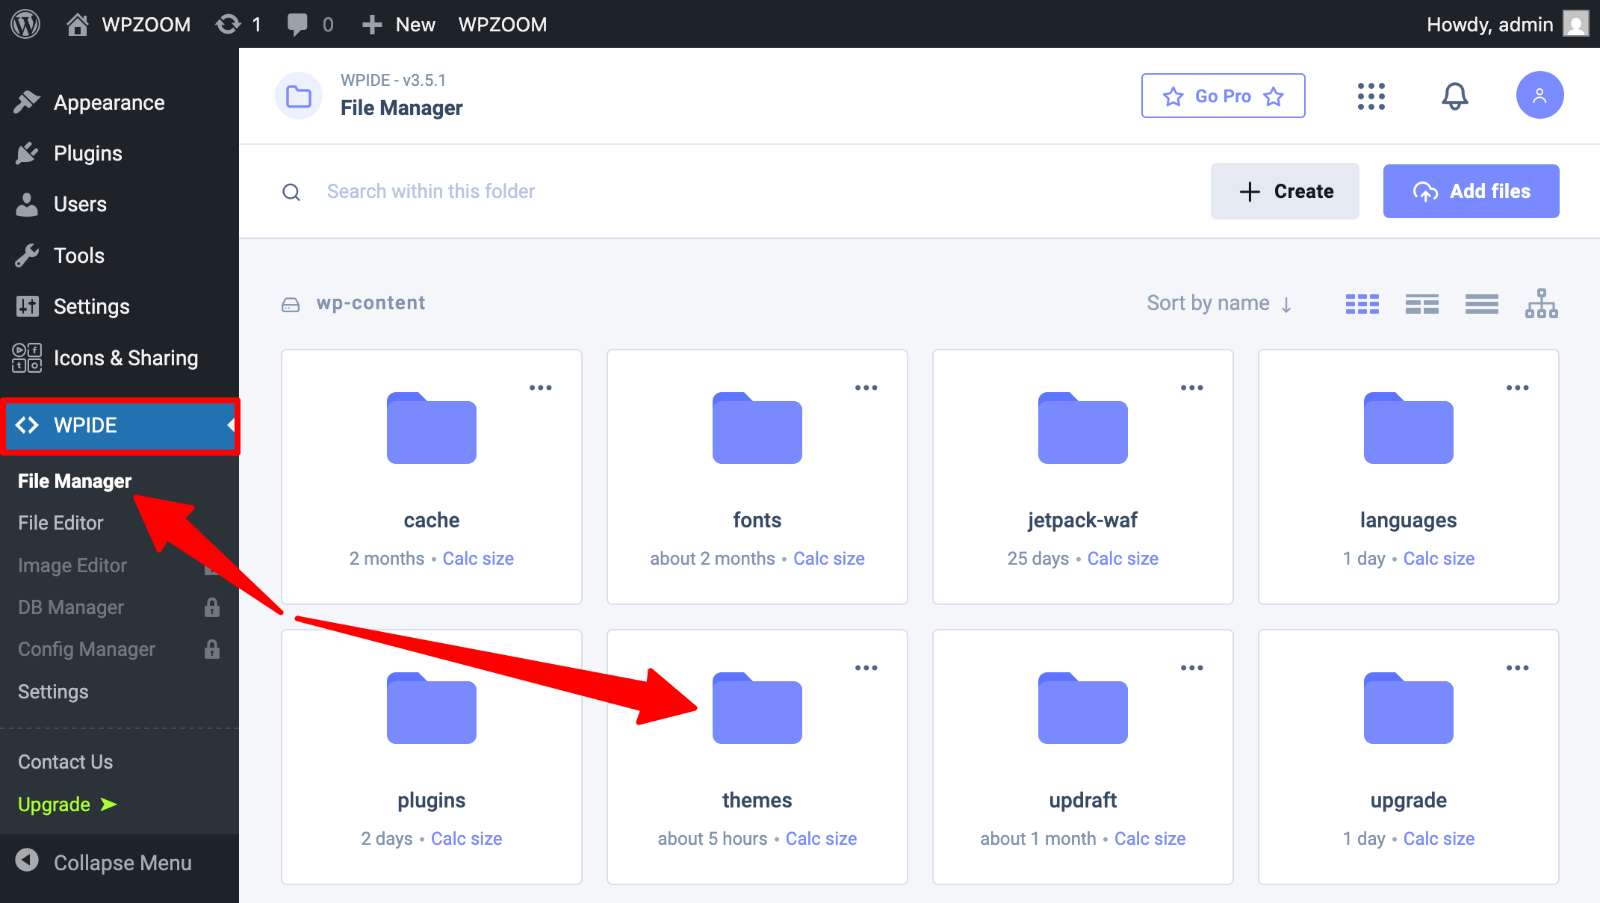Open the three-dot menu on themes folder

click(x=866, y=667)
